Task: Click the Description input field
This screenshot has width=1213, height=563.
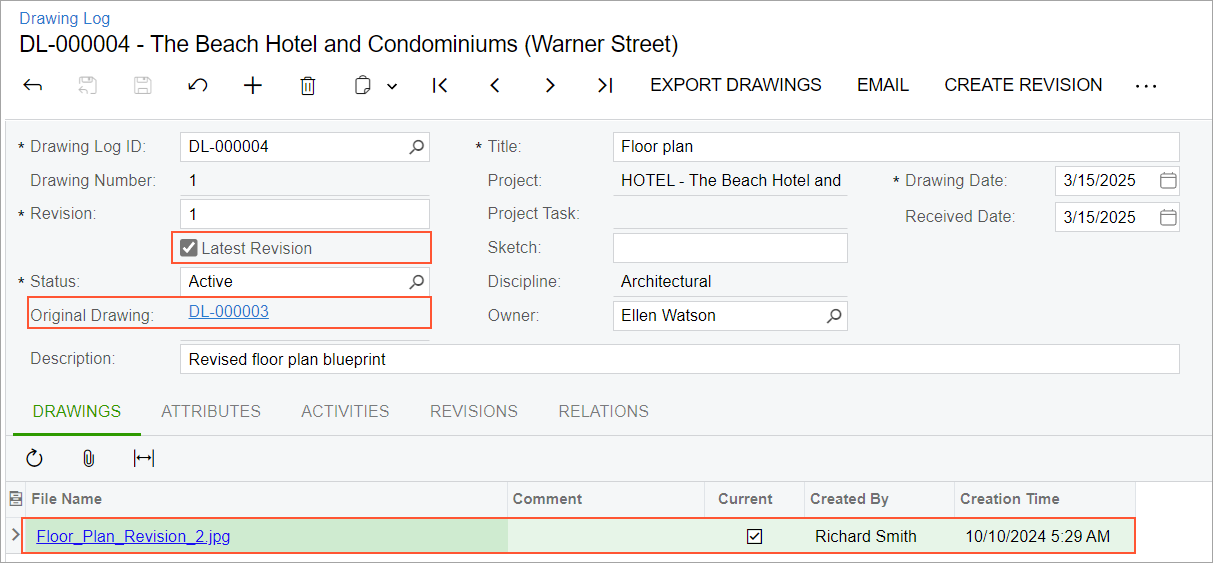Action: coord(680,359)
